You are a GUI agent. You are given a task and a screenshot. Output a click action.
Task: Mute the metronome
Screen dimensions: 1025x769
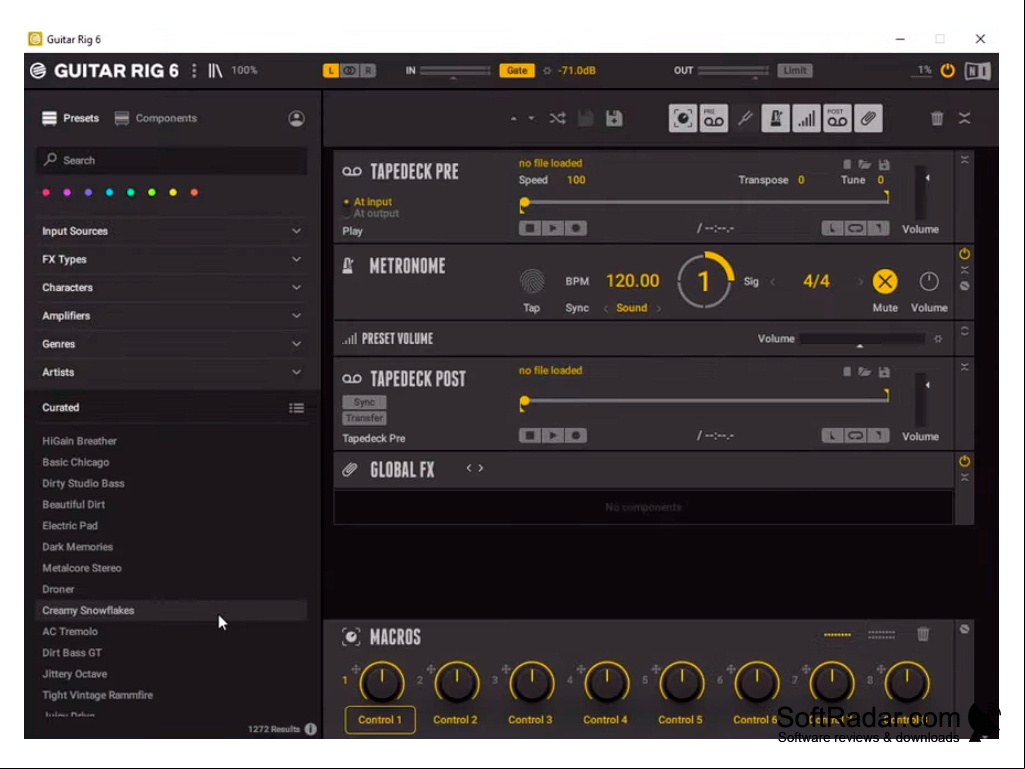click(x=884, y=282)
